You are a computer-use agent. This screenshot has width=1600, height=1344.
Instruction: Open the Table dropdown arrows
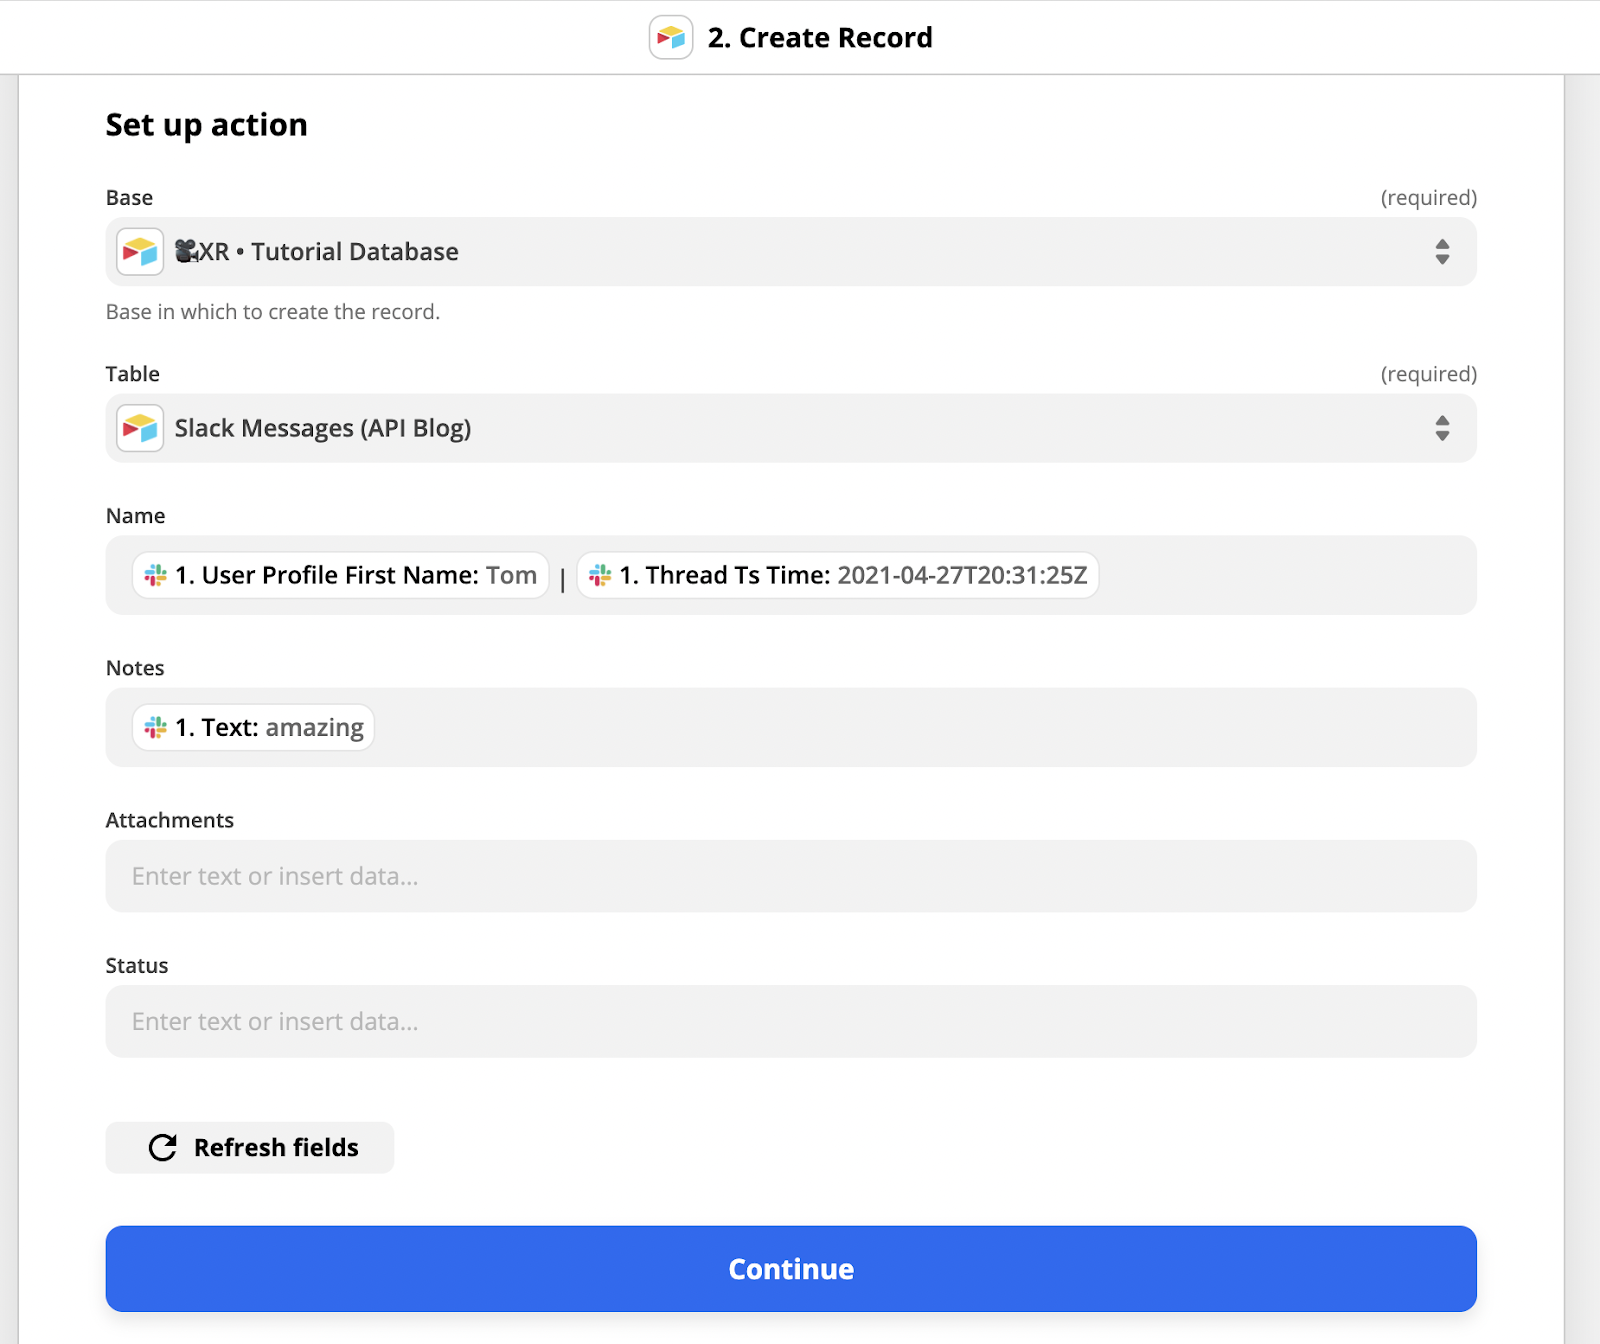pos(1442,428)
